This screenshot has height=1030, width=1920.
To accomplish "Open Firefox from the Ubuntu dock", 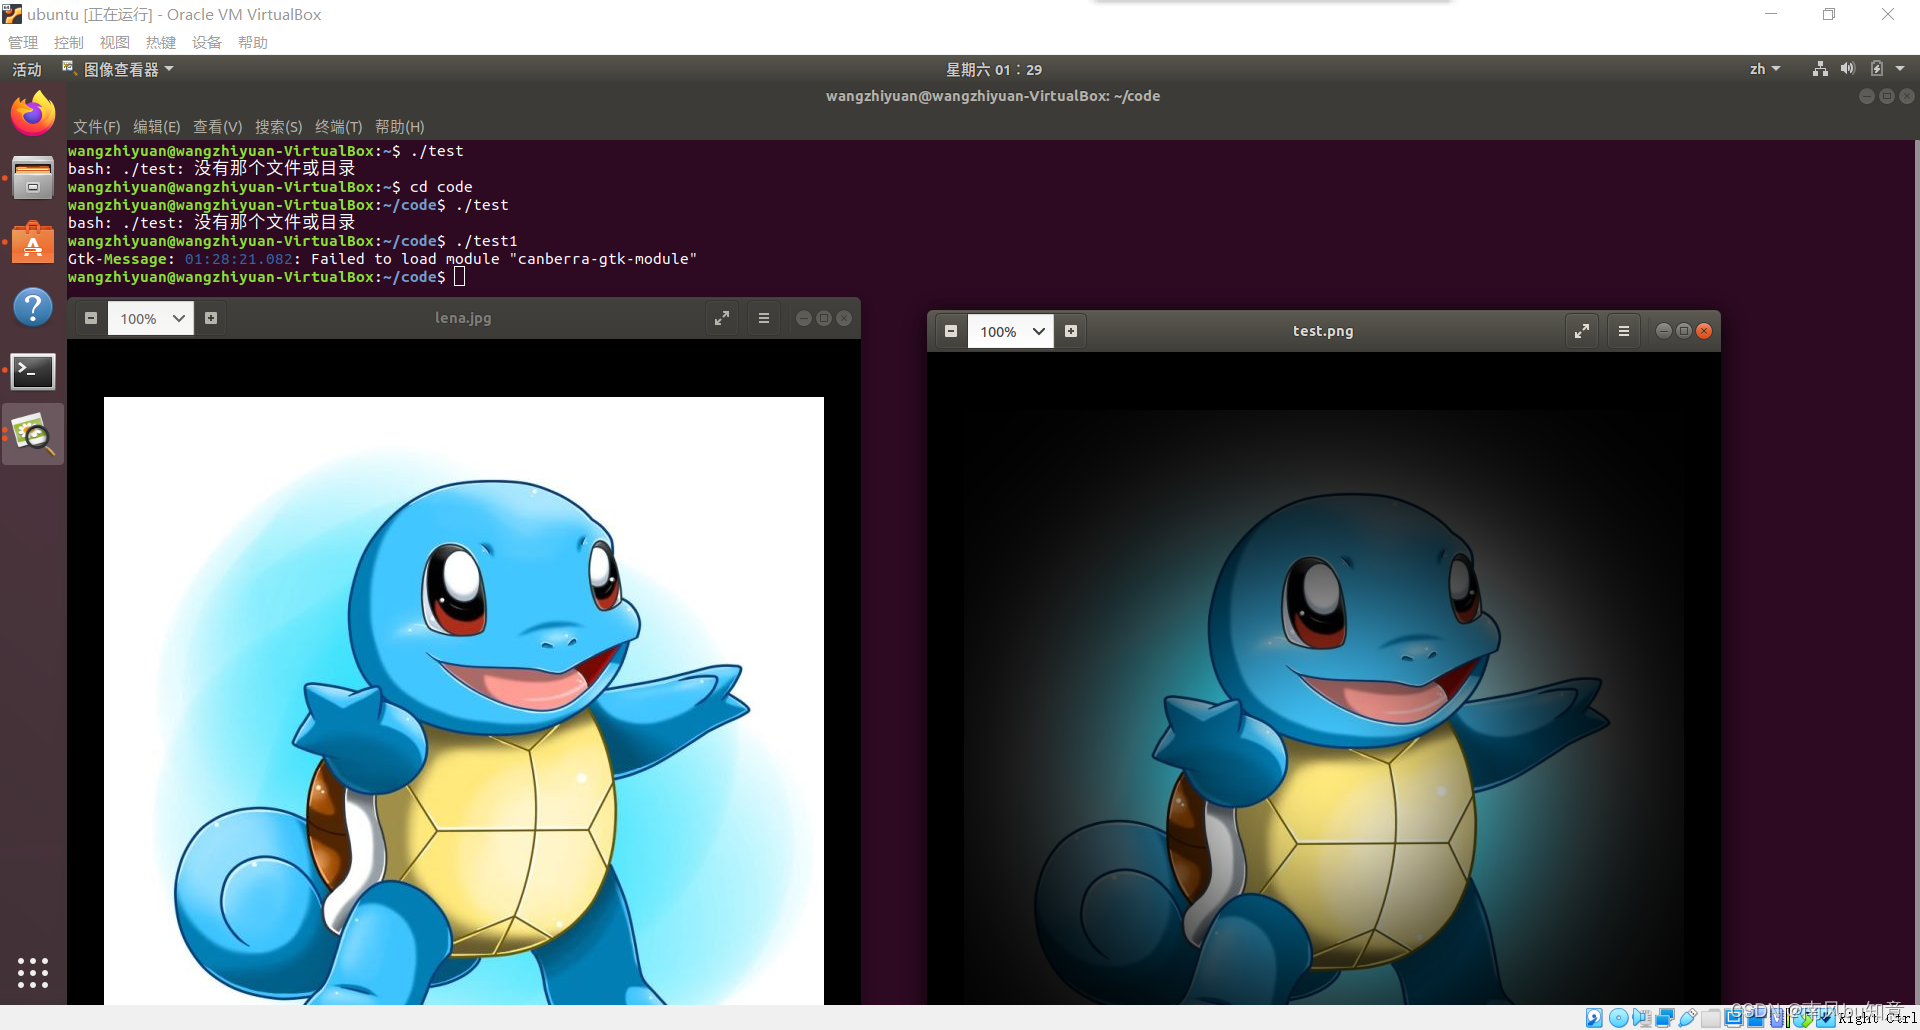I will (33, 114).
